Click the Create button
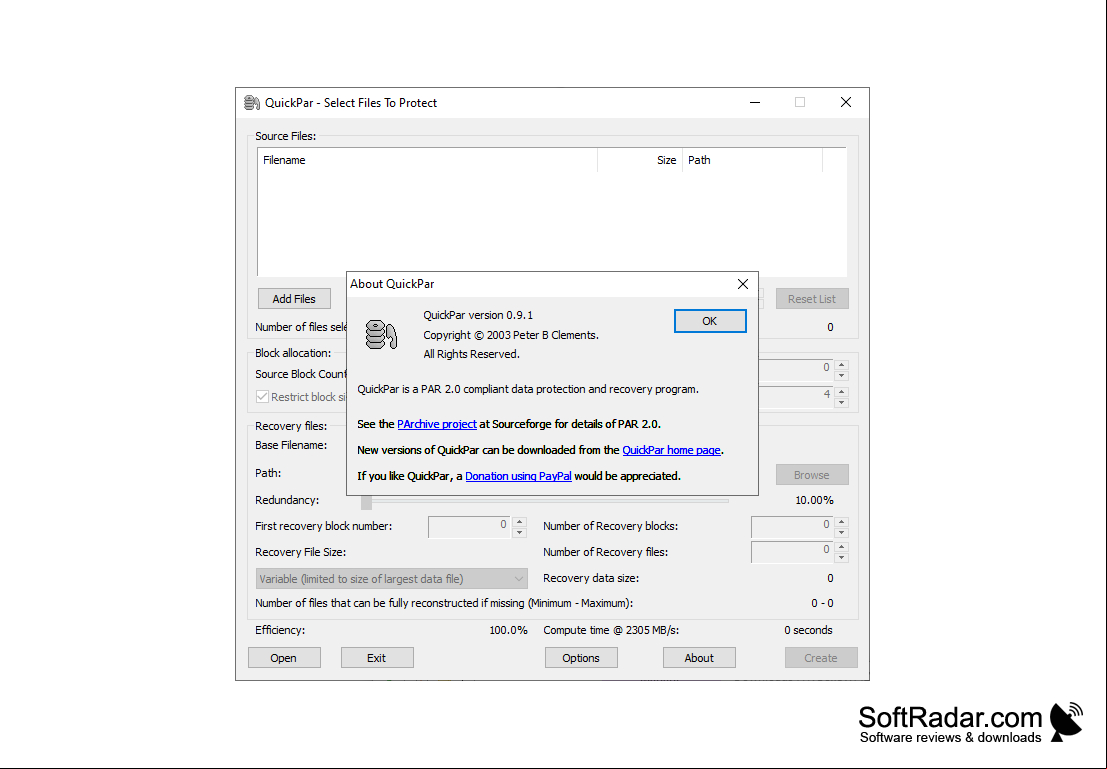This screenshot has height=769, width=1107. pos(821,657)
